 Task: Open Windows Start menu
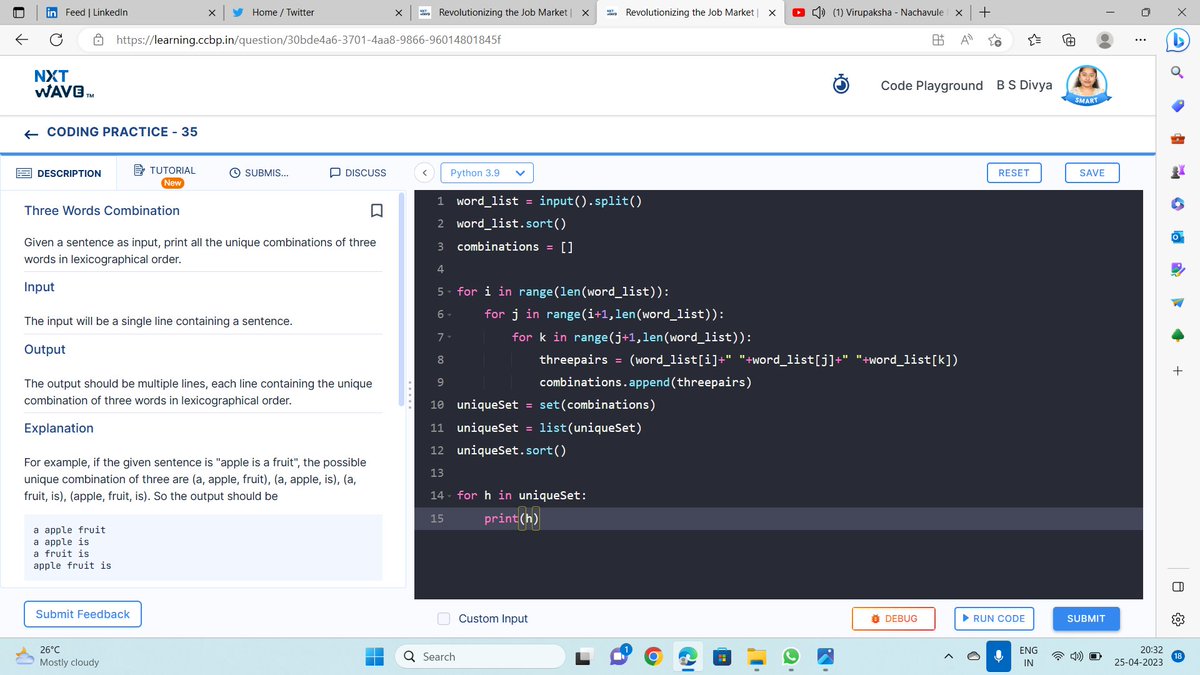(x=374, y=657)
